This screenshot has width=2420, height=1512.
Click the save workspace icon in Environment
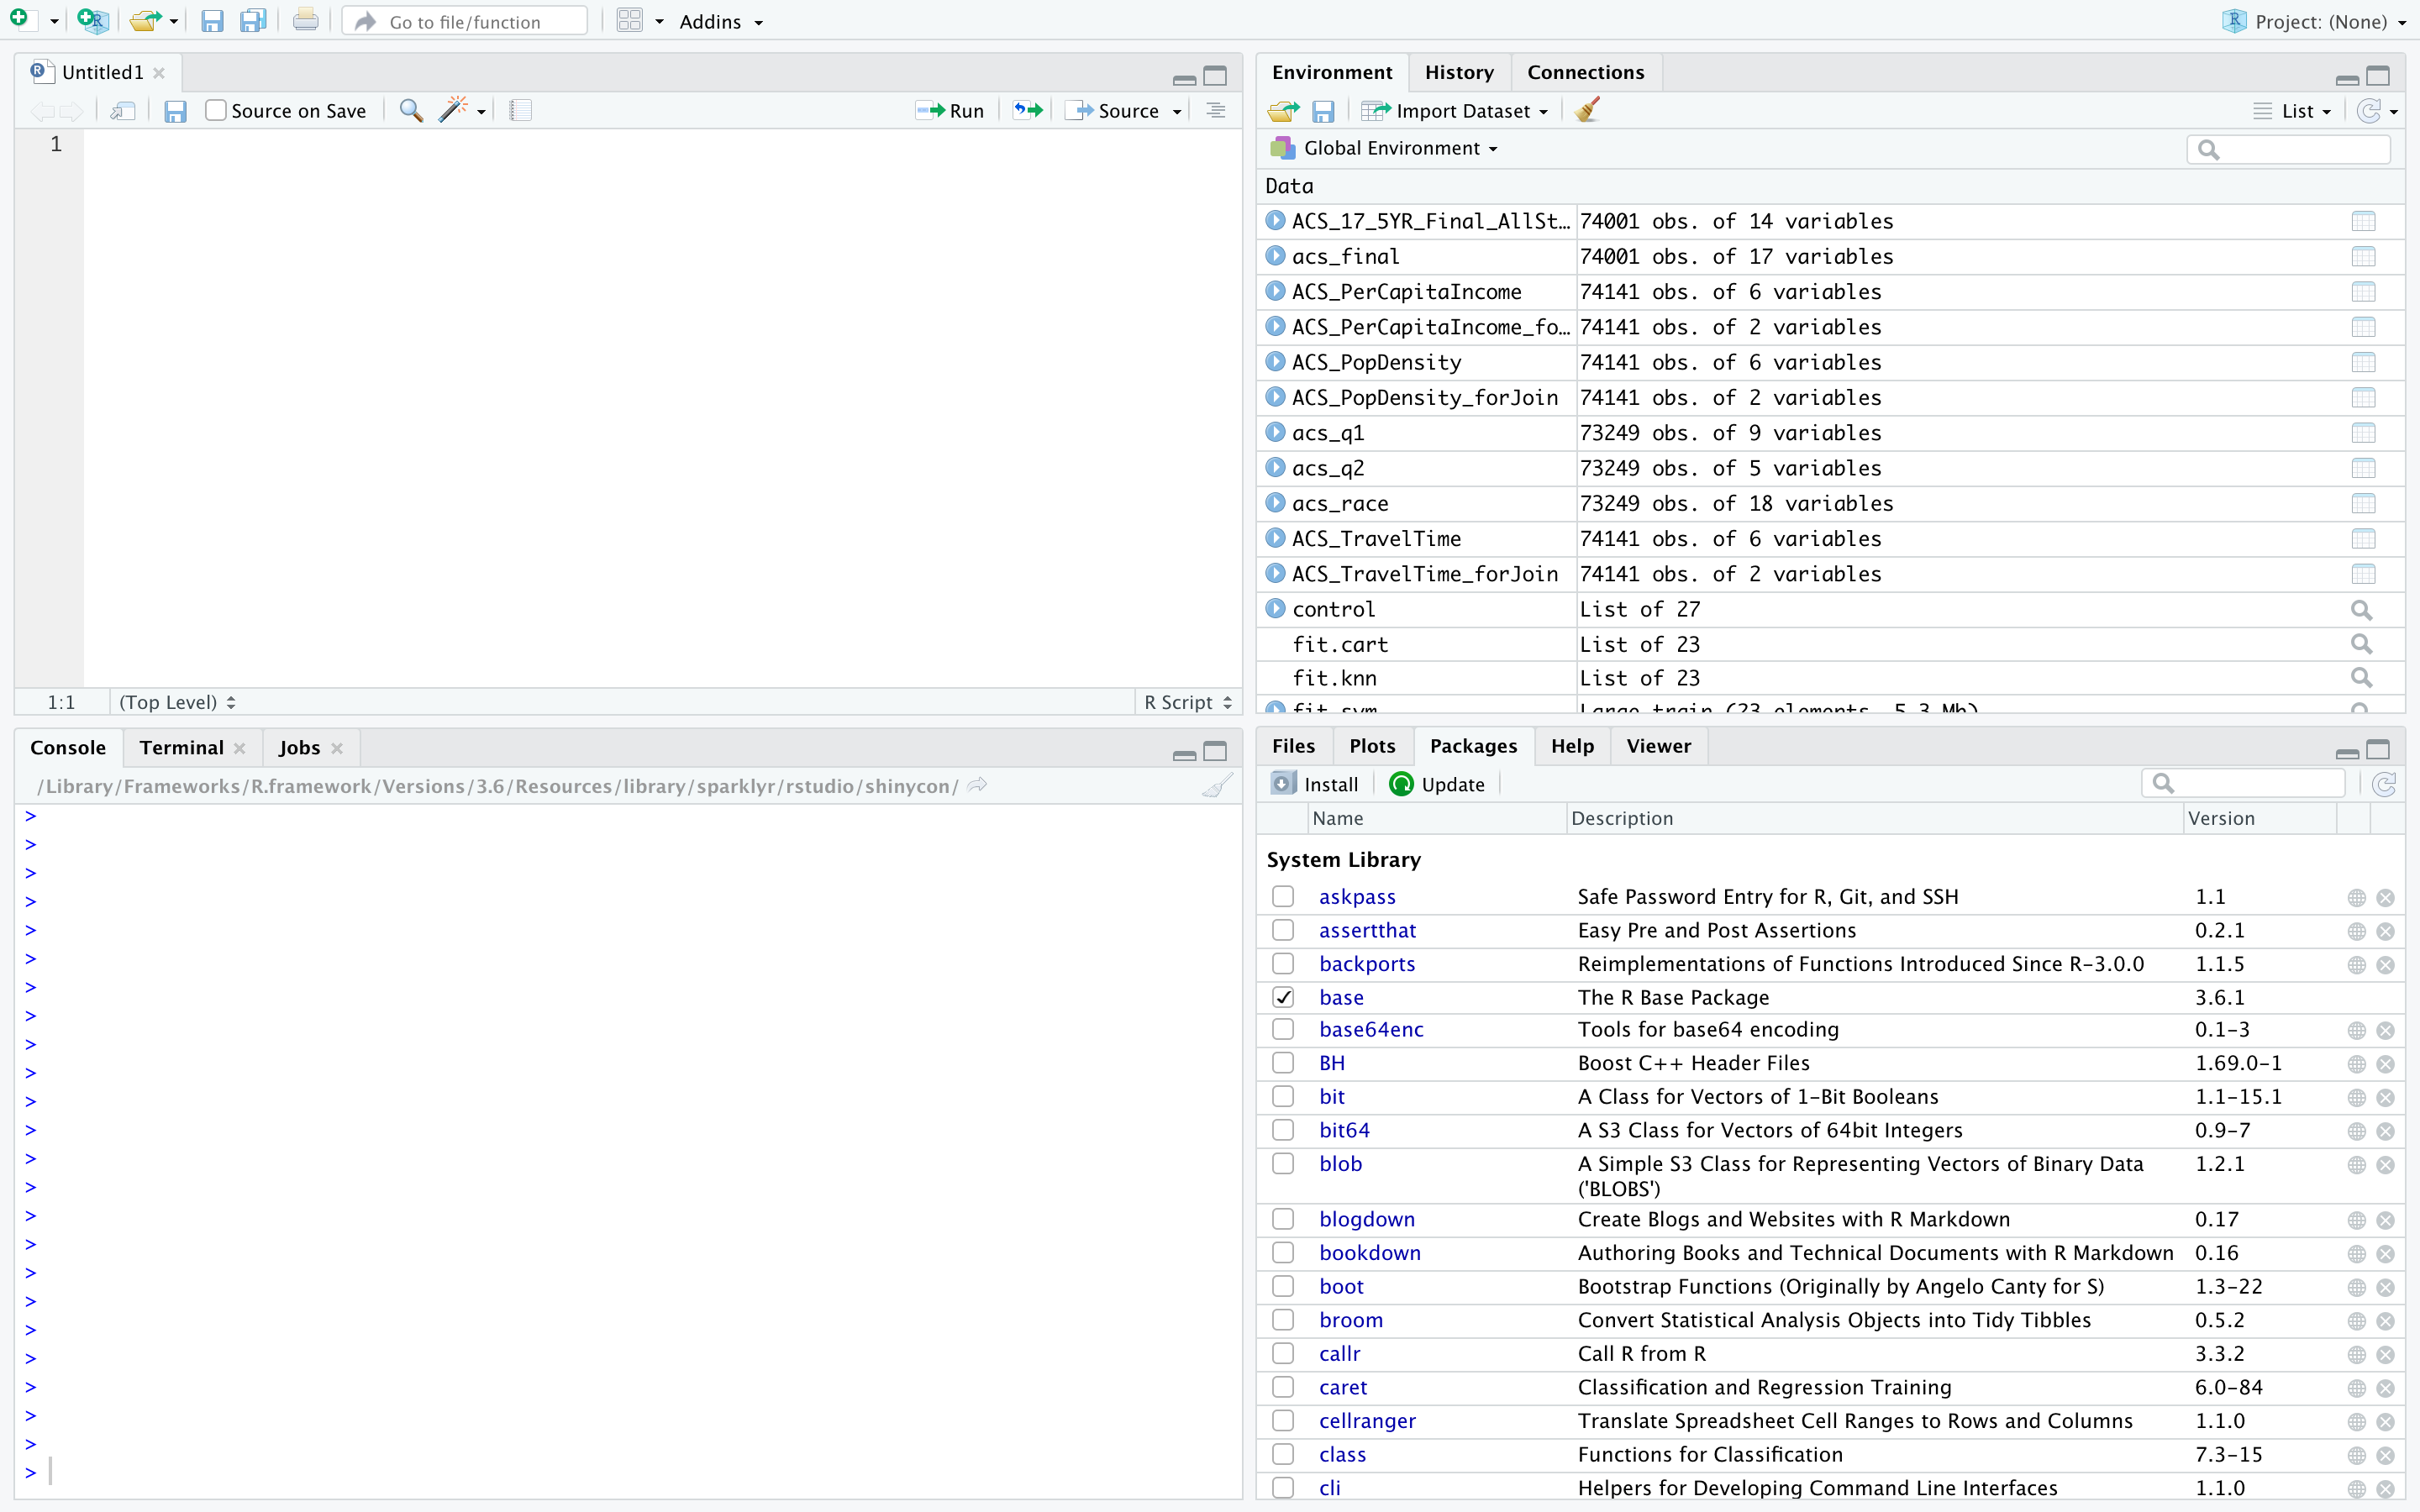[1324, 111]
